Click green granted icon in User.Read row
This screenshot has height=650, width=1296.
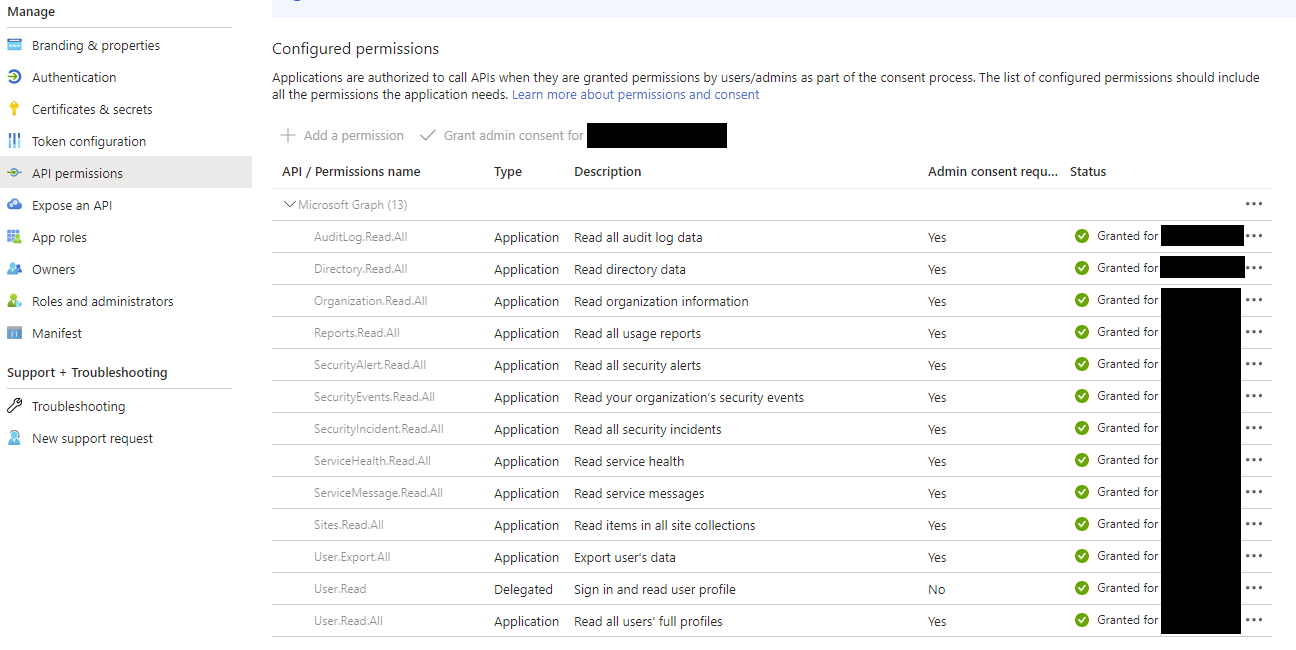(1082, 588)
